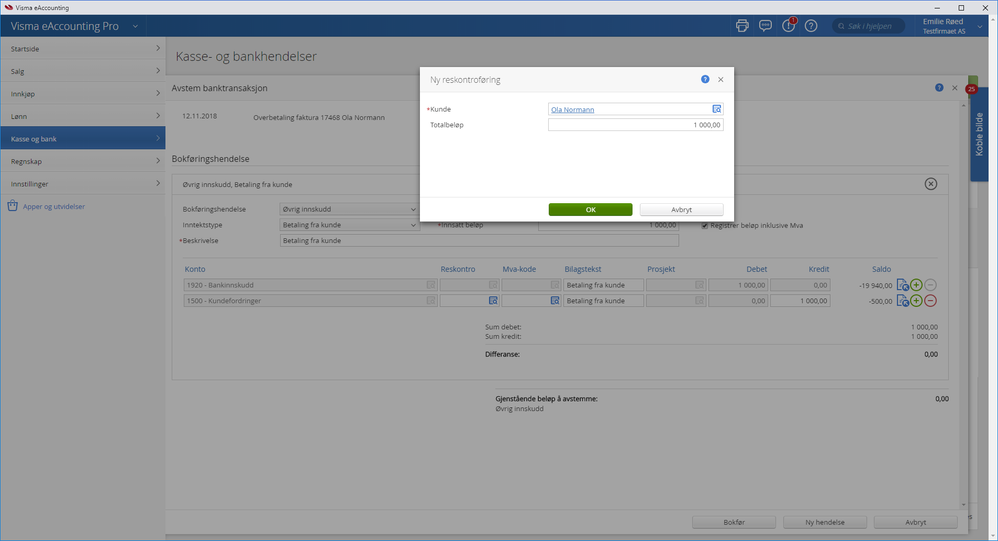Expand the user Emilie Røed menu
This screenshot has width=998, height=541.
point(980,26)
